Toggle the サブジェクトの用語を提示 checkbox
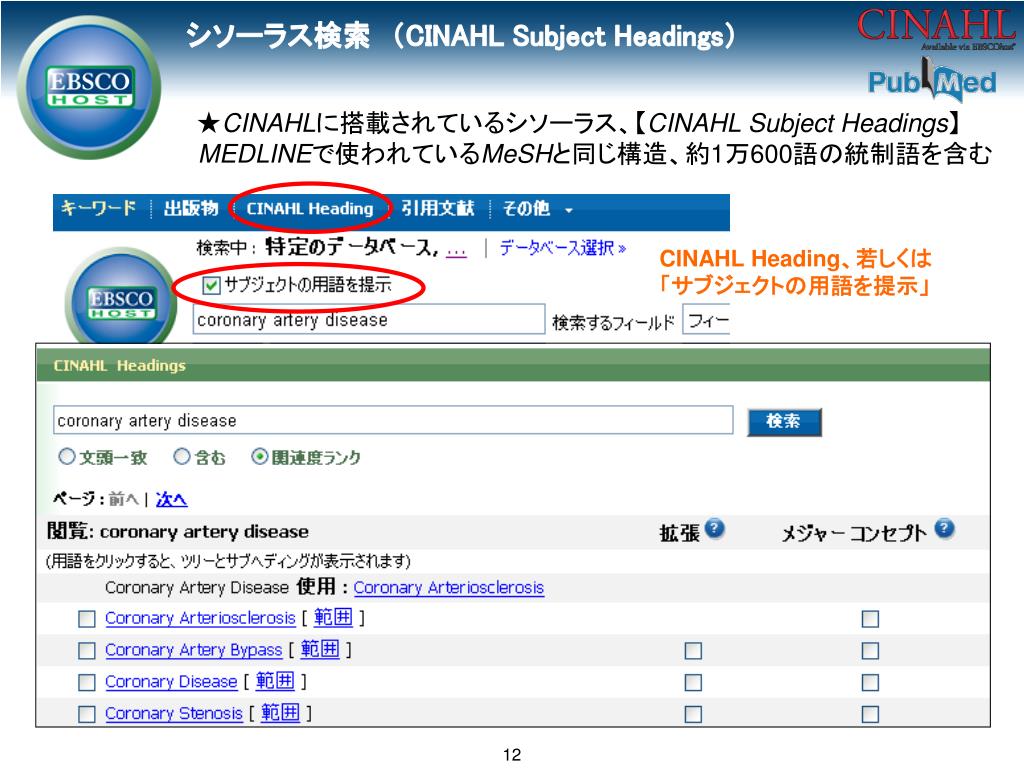 click(x=211, y=285)
